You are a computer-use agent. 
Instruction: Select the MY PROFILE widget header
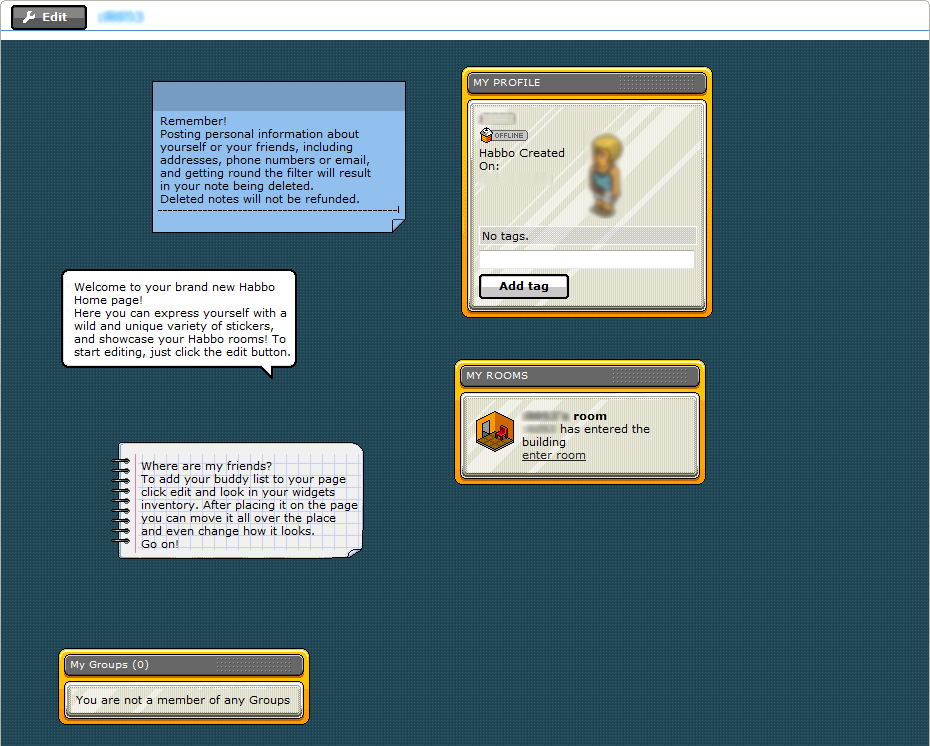click(587, 83)
